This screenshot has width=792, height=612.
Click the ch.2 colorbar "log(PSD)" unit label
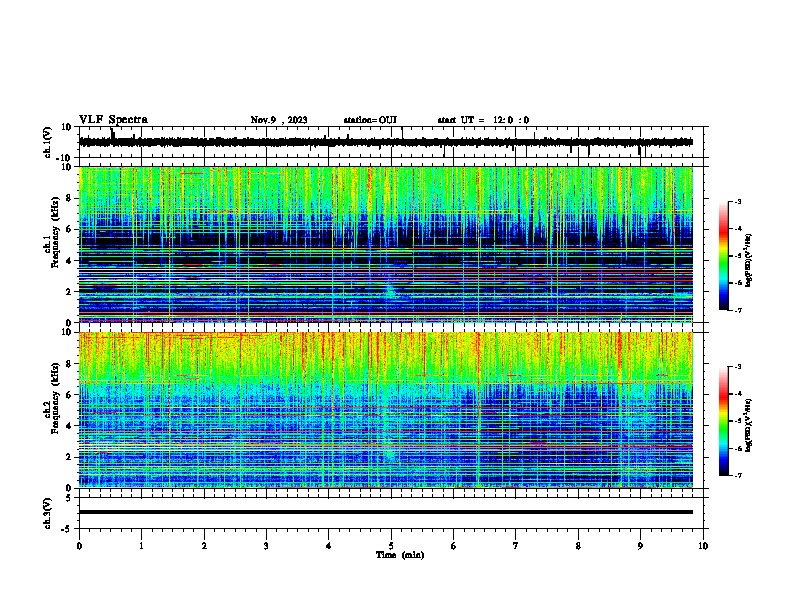(x=749, y=425)
